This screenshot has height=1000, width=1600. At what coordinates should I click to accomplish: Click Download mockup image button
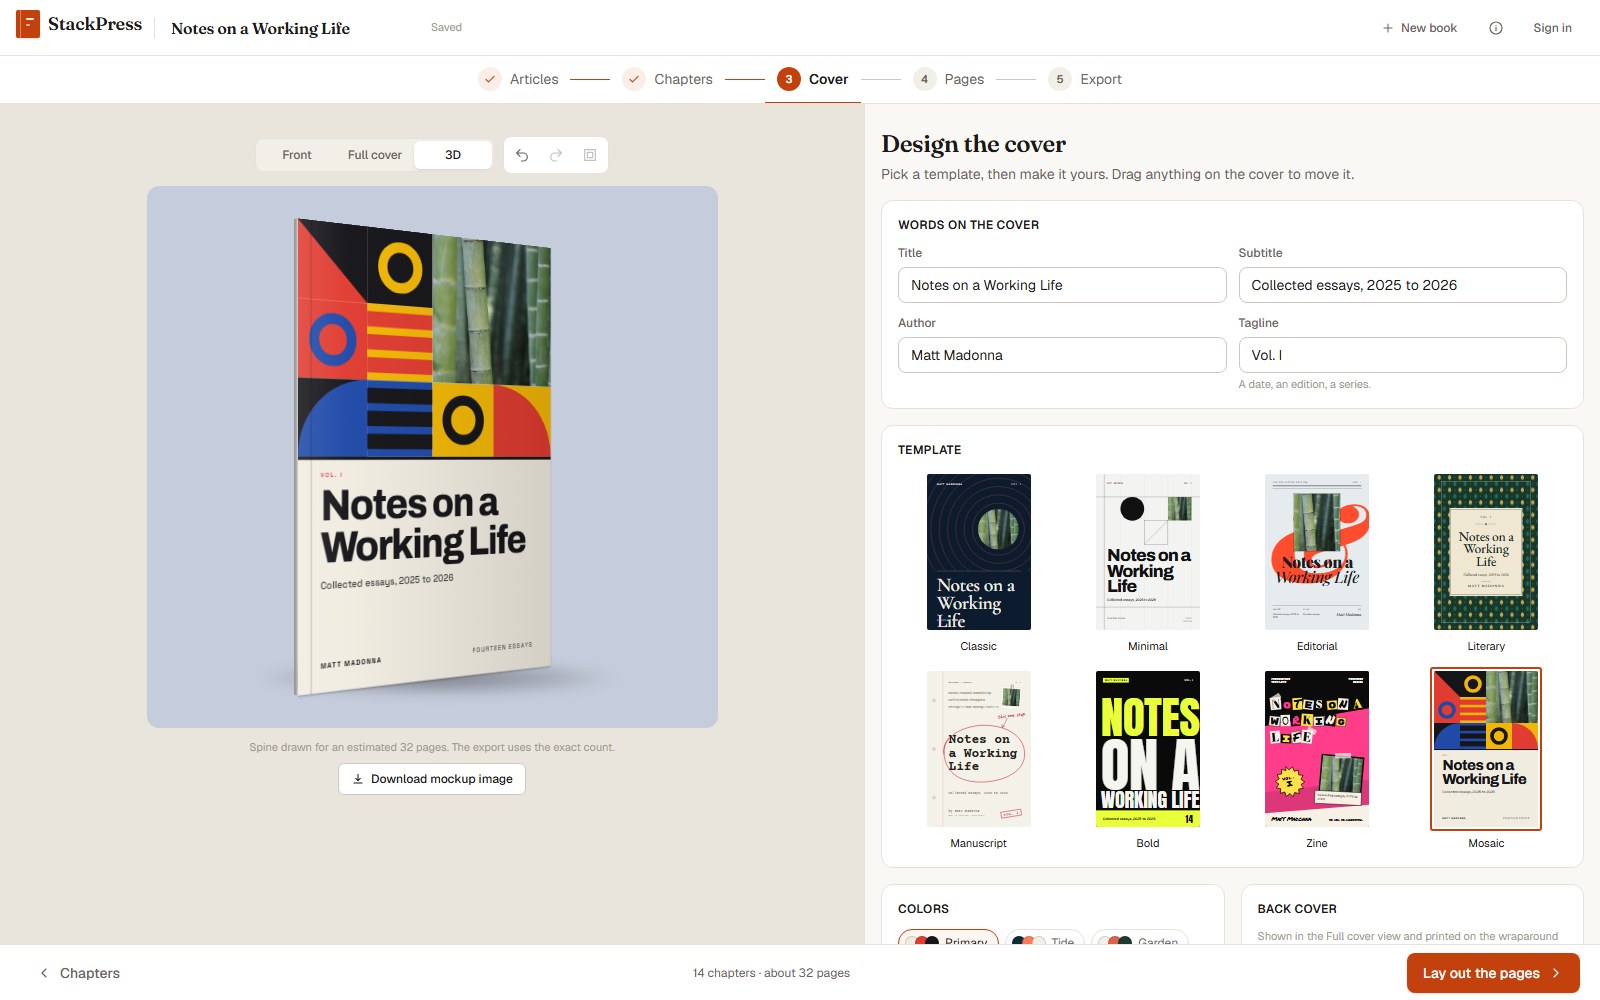432,779
